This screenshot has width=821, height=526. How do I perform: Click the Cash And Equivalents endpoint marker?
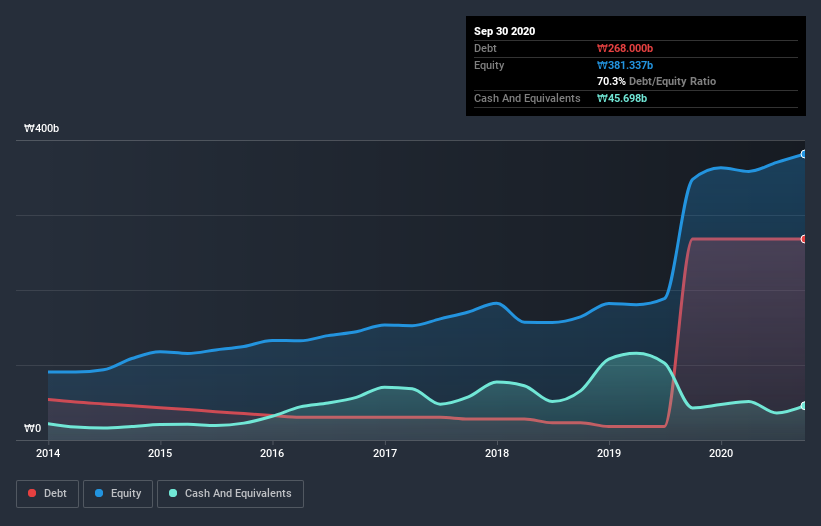(804, 406)
